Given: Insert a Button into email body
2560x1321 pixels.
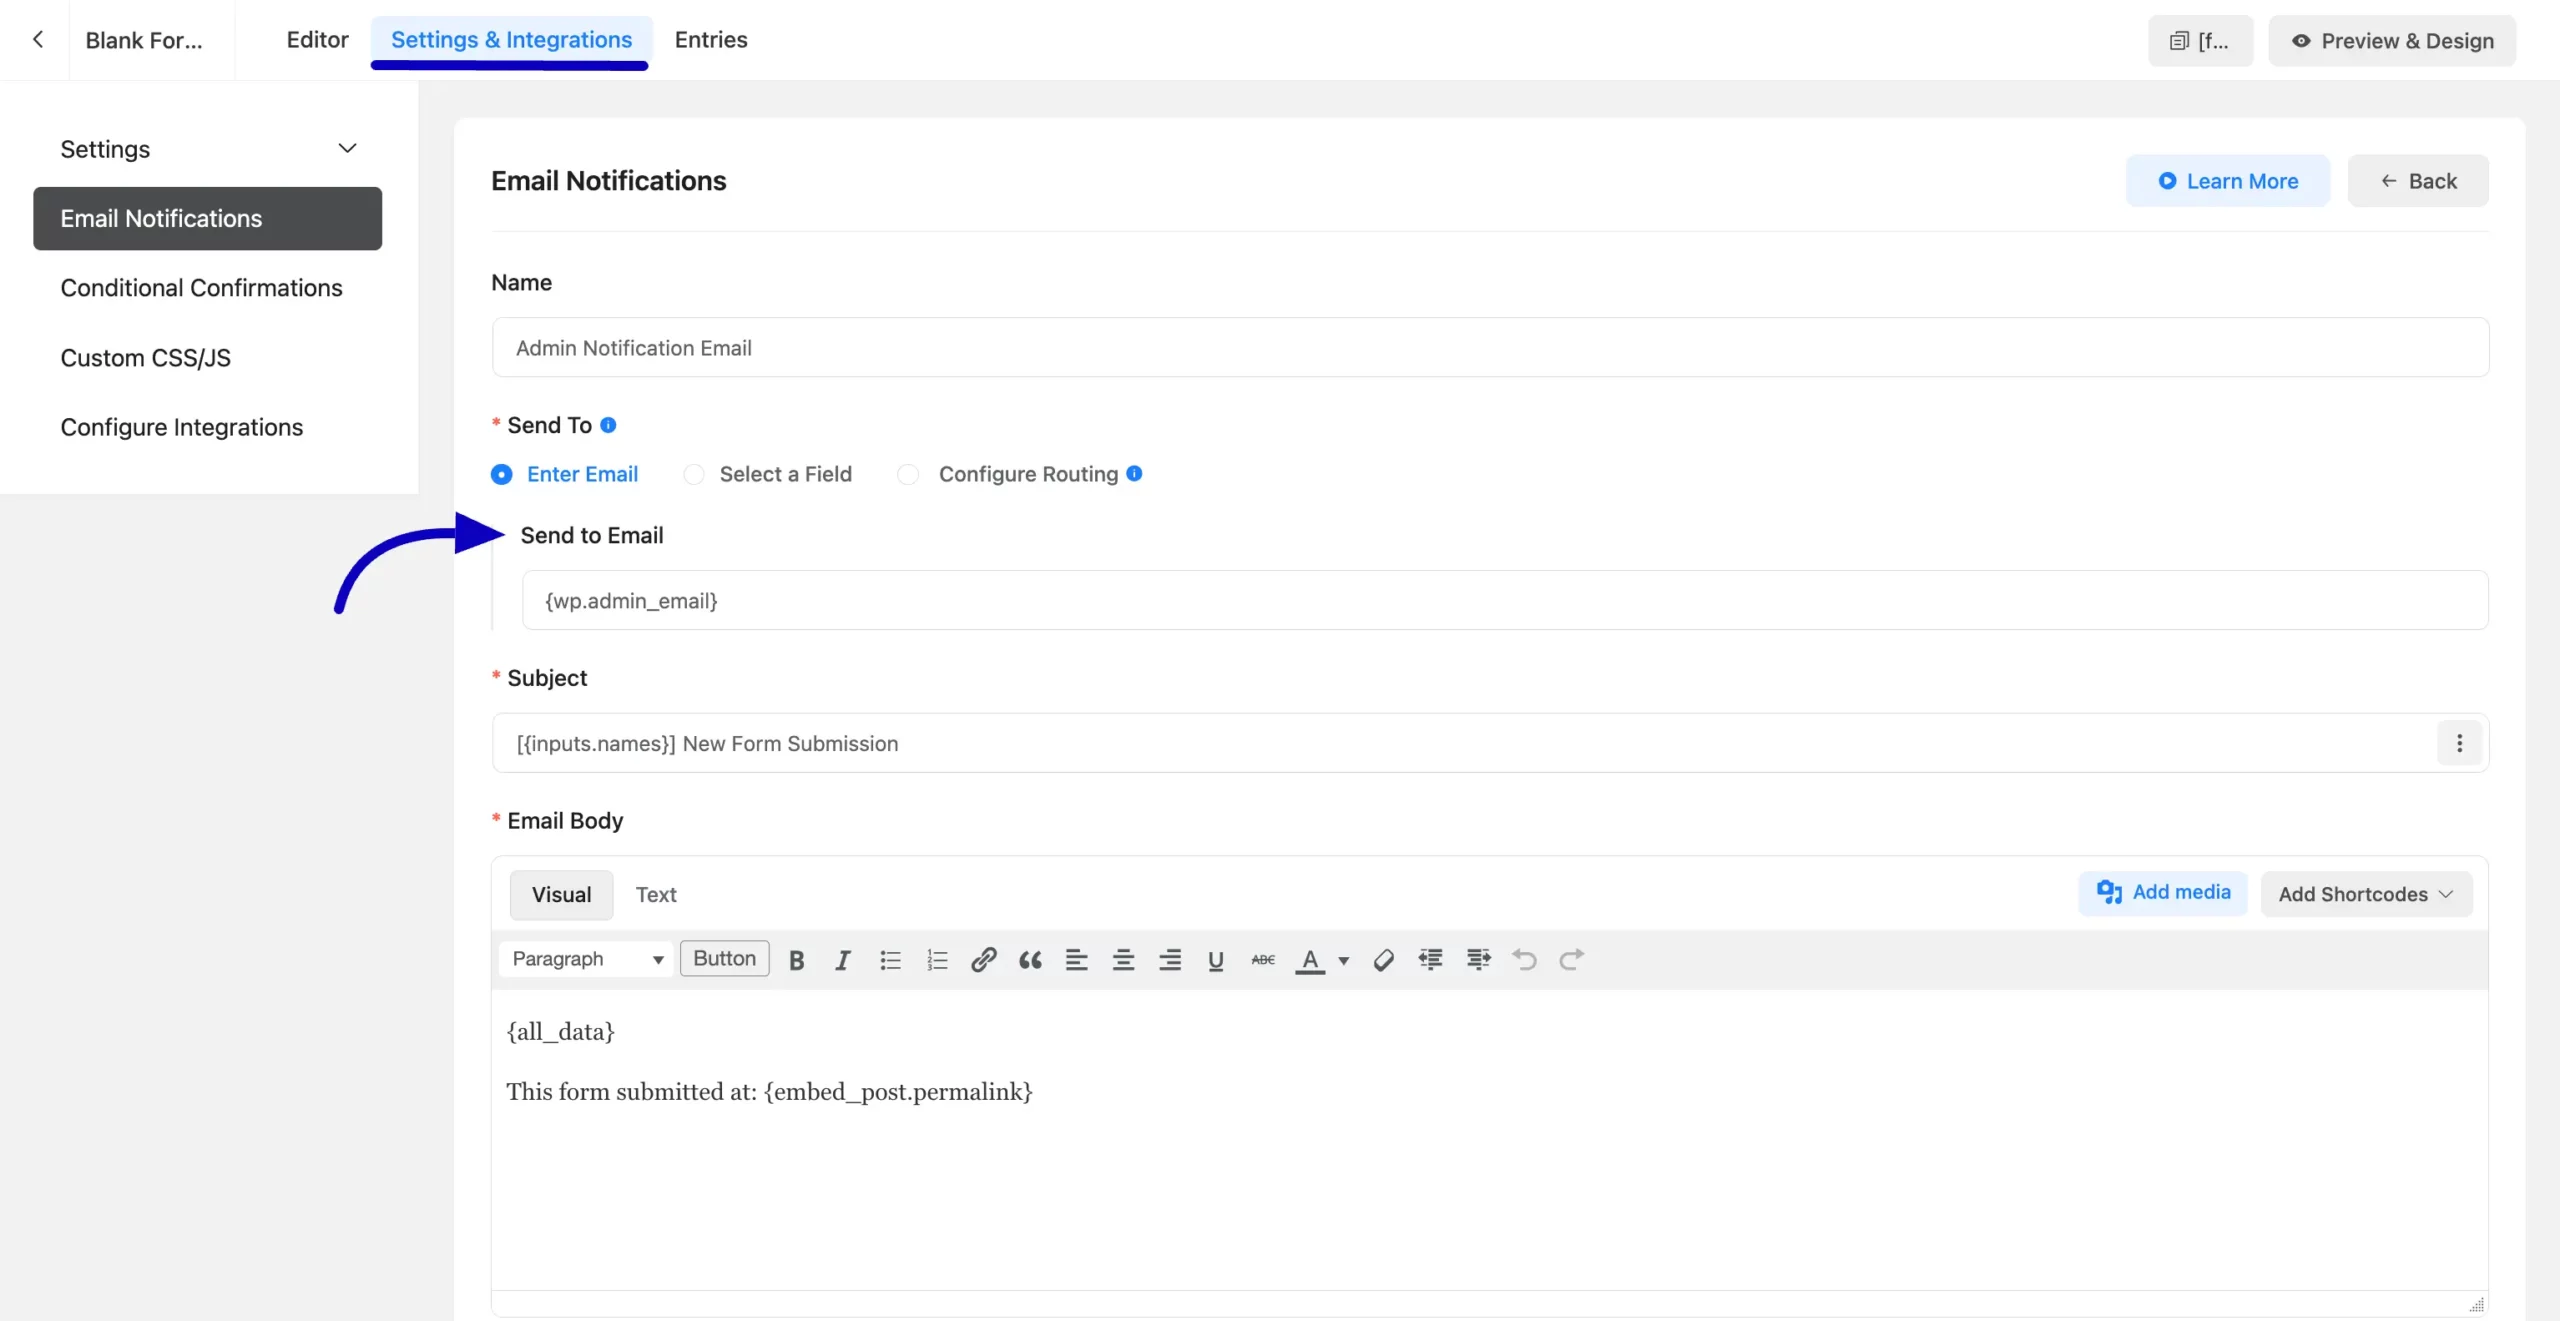Looking at the screenshot, I should (x=724, y=958).
